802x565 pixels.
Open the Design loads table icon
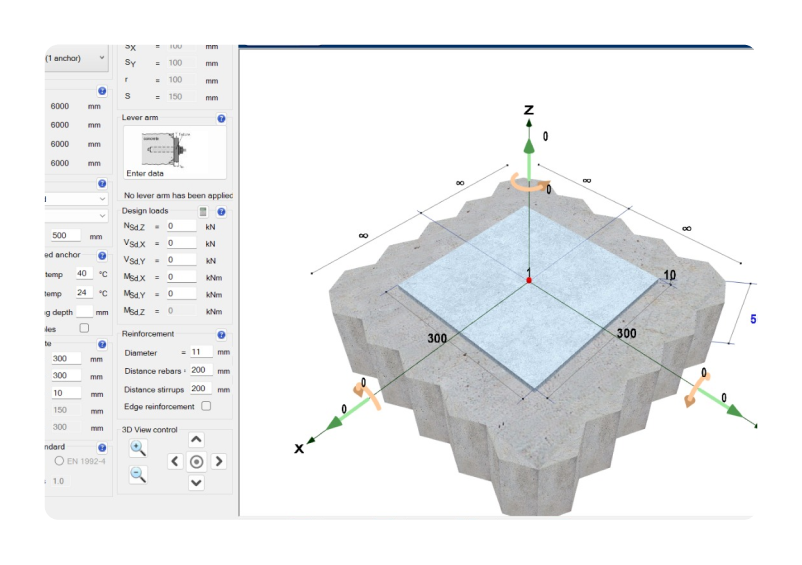pyautogui.click(x=202, y=212)
